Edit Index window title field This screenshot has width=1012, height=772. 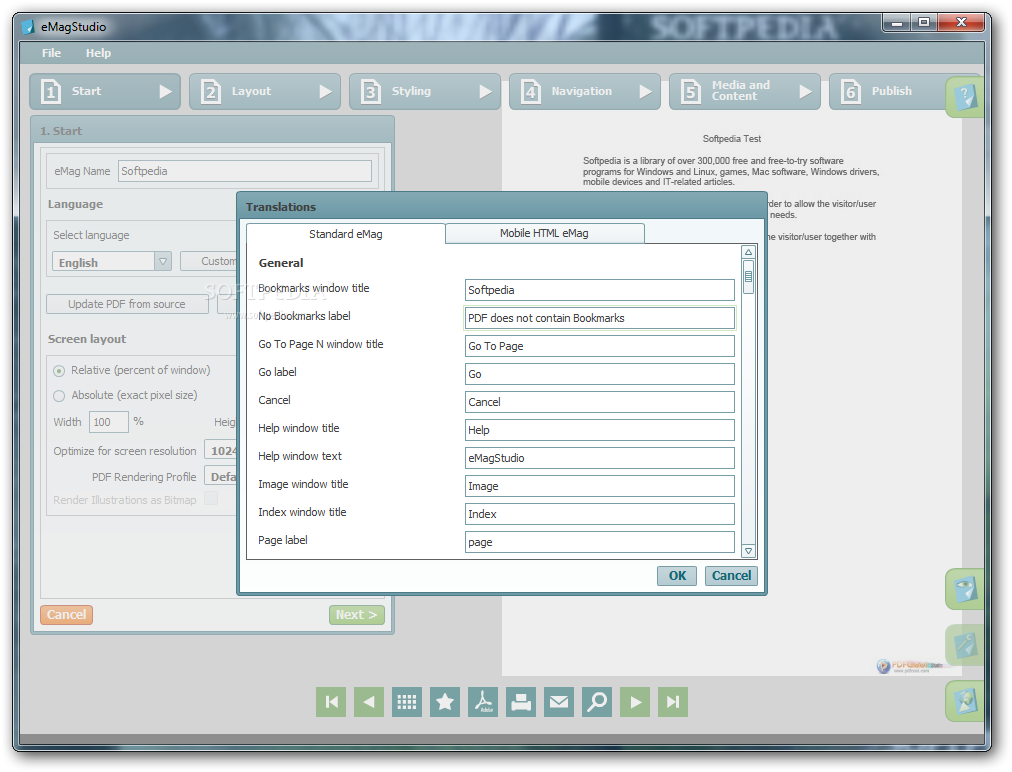[x=600, y=514]
